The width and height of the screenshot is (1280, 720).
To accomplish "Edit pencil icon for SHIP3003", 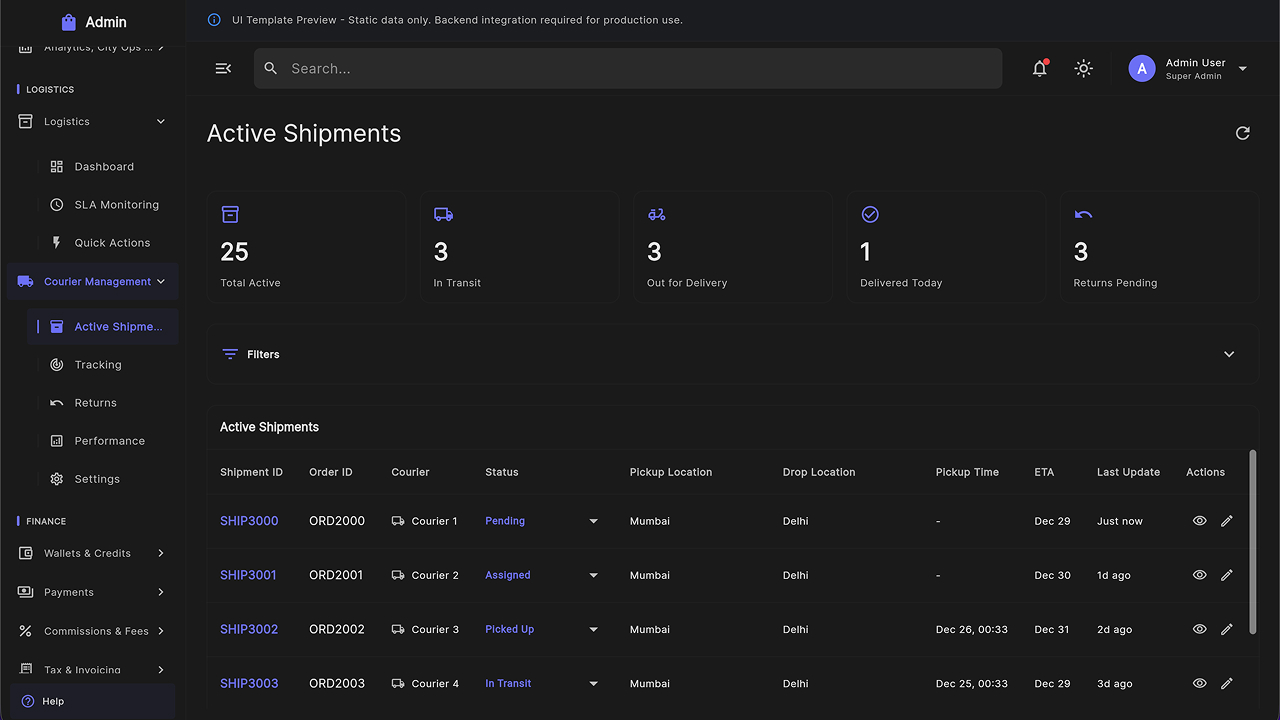I will tap(1227, 683).
